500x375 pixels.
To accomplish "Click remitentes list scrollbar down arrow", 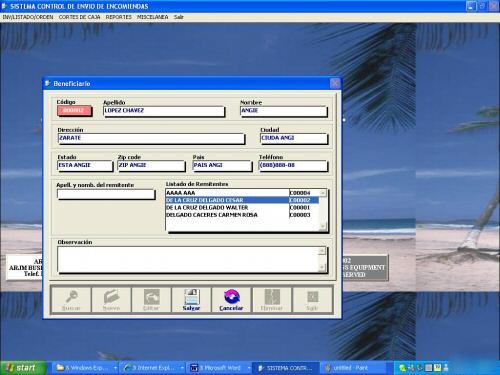I will click(323, 227).
